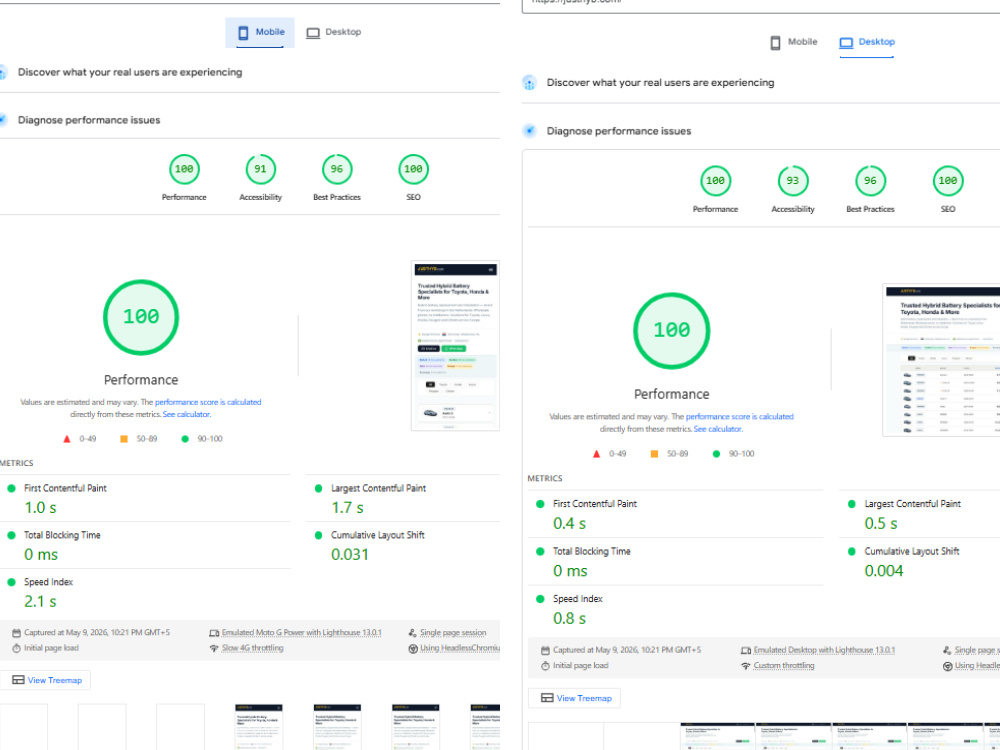Click the diagnose issues icon in right report
This screenshot has width=1000, height=750.
point(529,131)
